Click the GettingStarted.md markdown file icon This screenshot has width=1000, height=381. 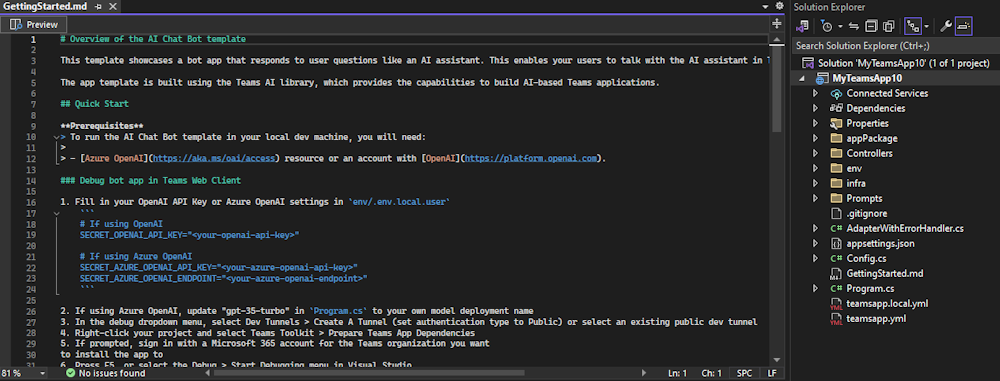click(x=835, y=274)
